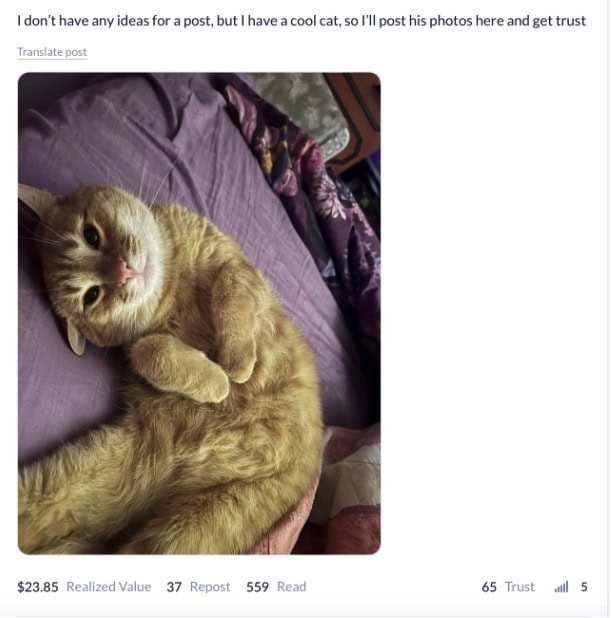This screenshot has width=611, height=618.
Task: Click the cat's lower ear in photo
Action: point(75,338)
